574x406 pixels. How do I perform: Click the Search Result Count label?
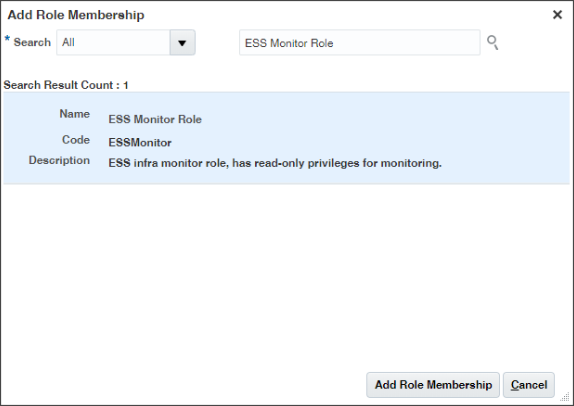point(66,85)
